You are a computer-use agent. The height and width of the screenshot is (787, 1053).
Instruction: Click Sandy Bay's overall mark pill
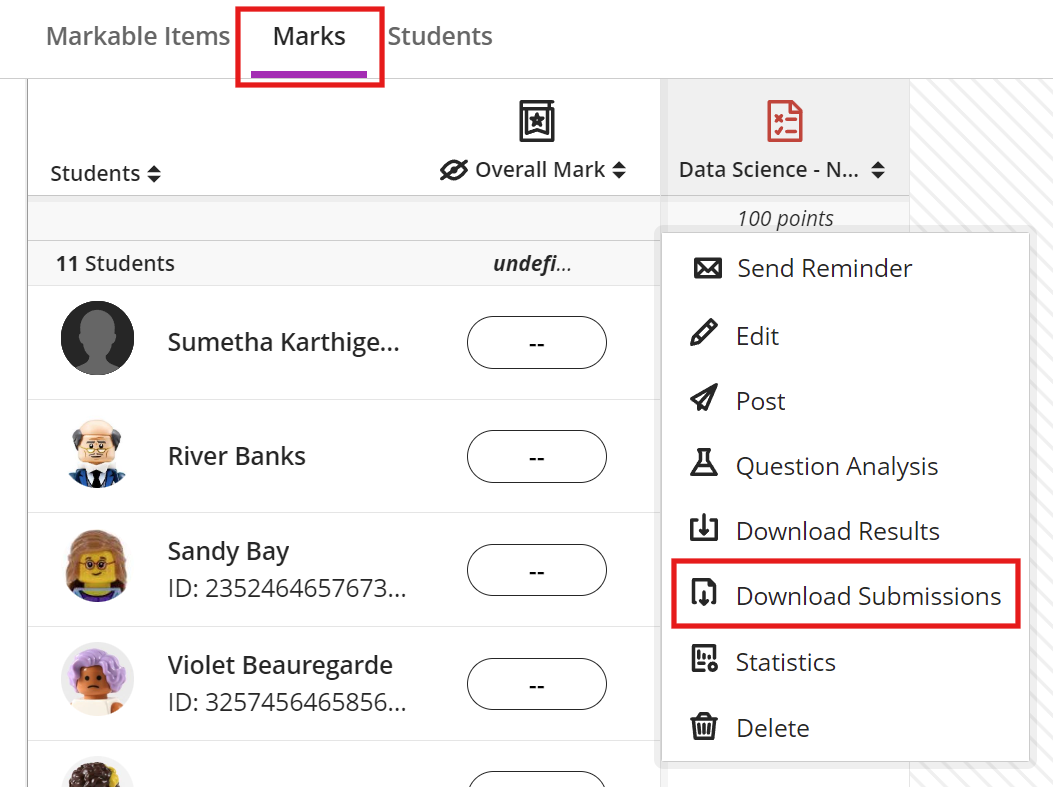[537, 570]
